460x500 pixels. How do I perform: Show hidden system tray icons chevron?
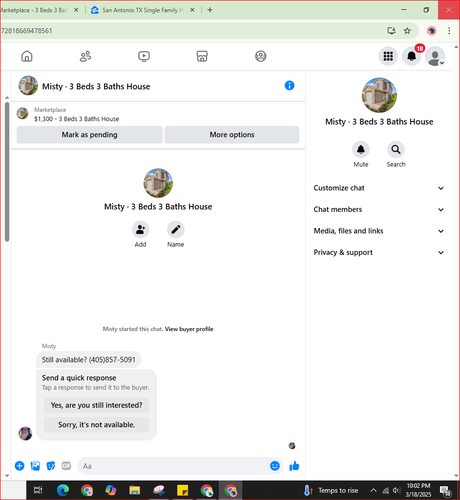click(373, 490)
